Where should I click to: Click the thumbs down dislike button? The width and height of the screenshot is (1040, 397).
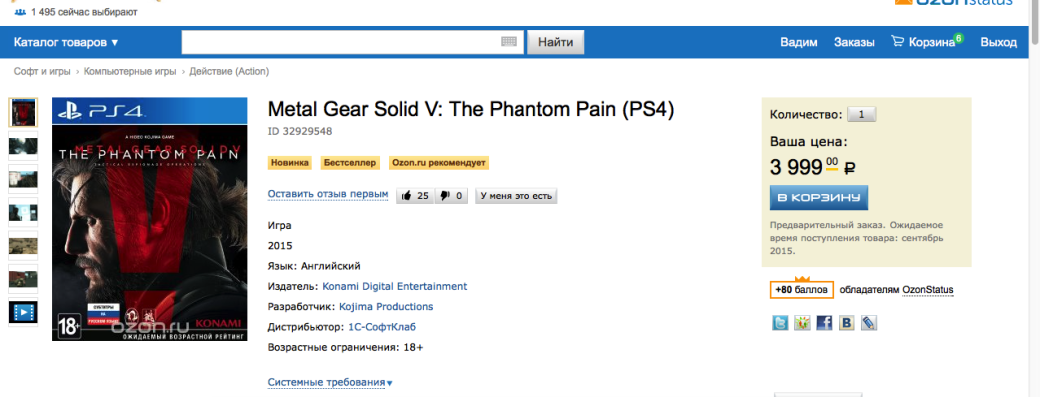tap(451, 196)
